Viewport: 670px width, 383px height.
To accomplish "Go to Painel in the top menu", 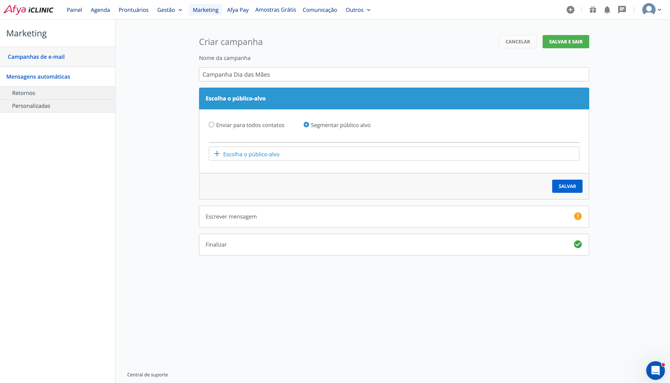I will point(74,10).
